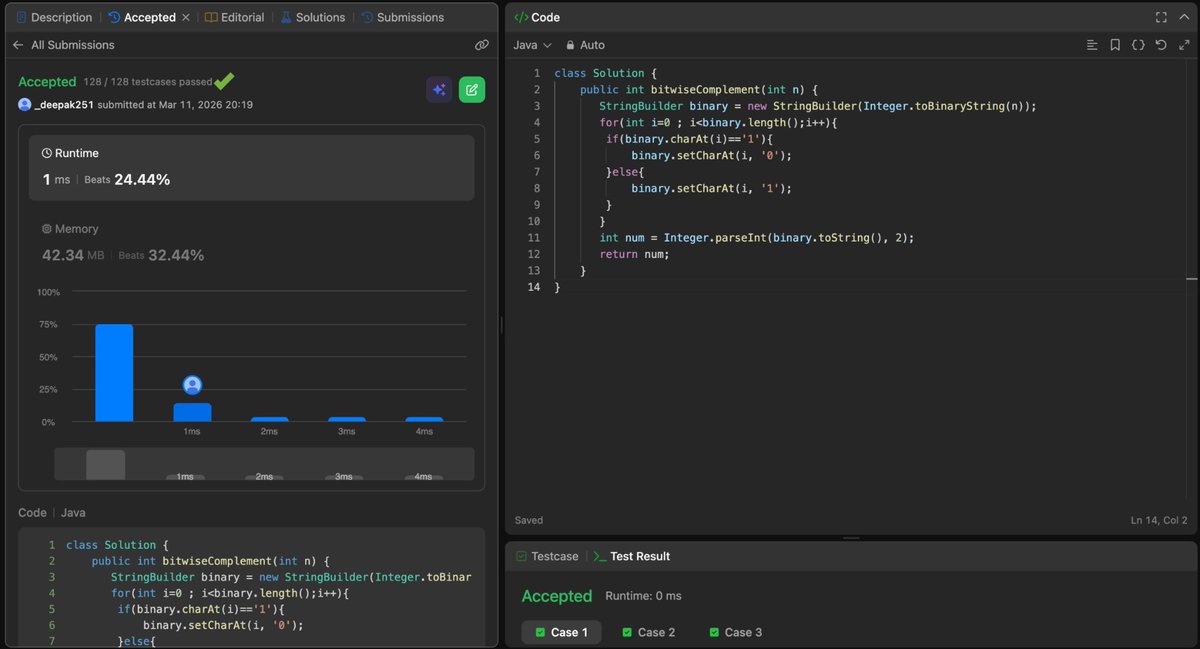
Task: Reset code with the undo arrow icon
Action: coord(1161,45)
